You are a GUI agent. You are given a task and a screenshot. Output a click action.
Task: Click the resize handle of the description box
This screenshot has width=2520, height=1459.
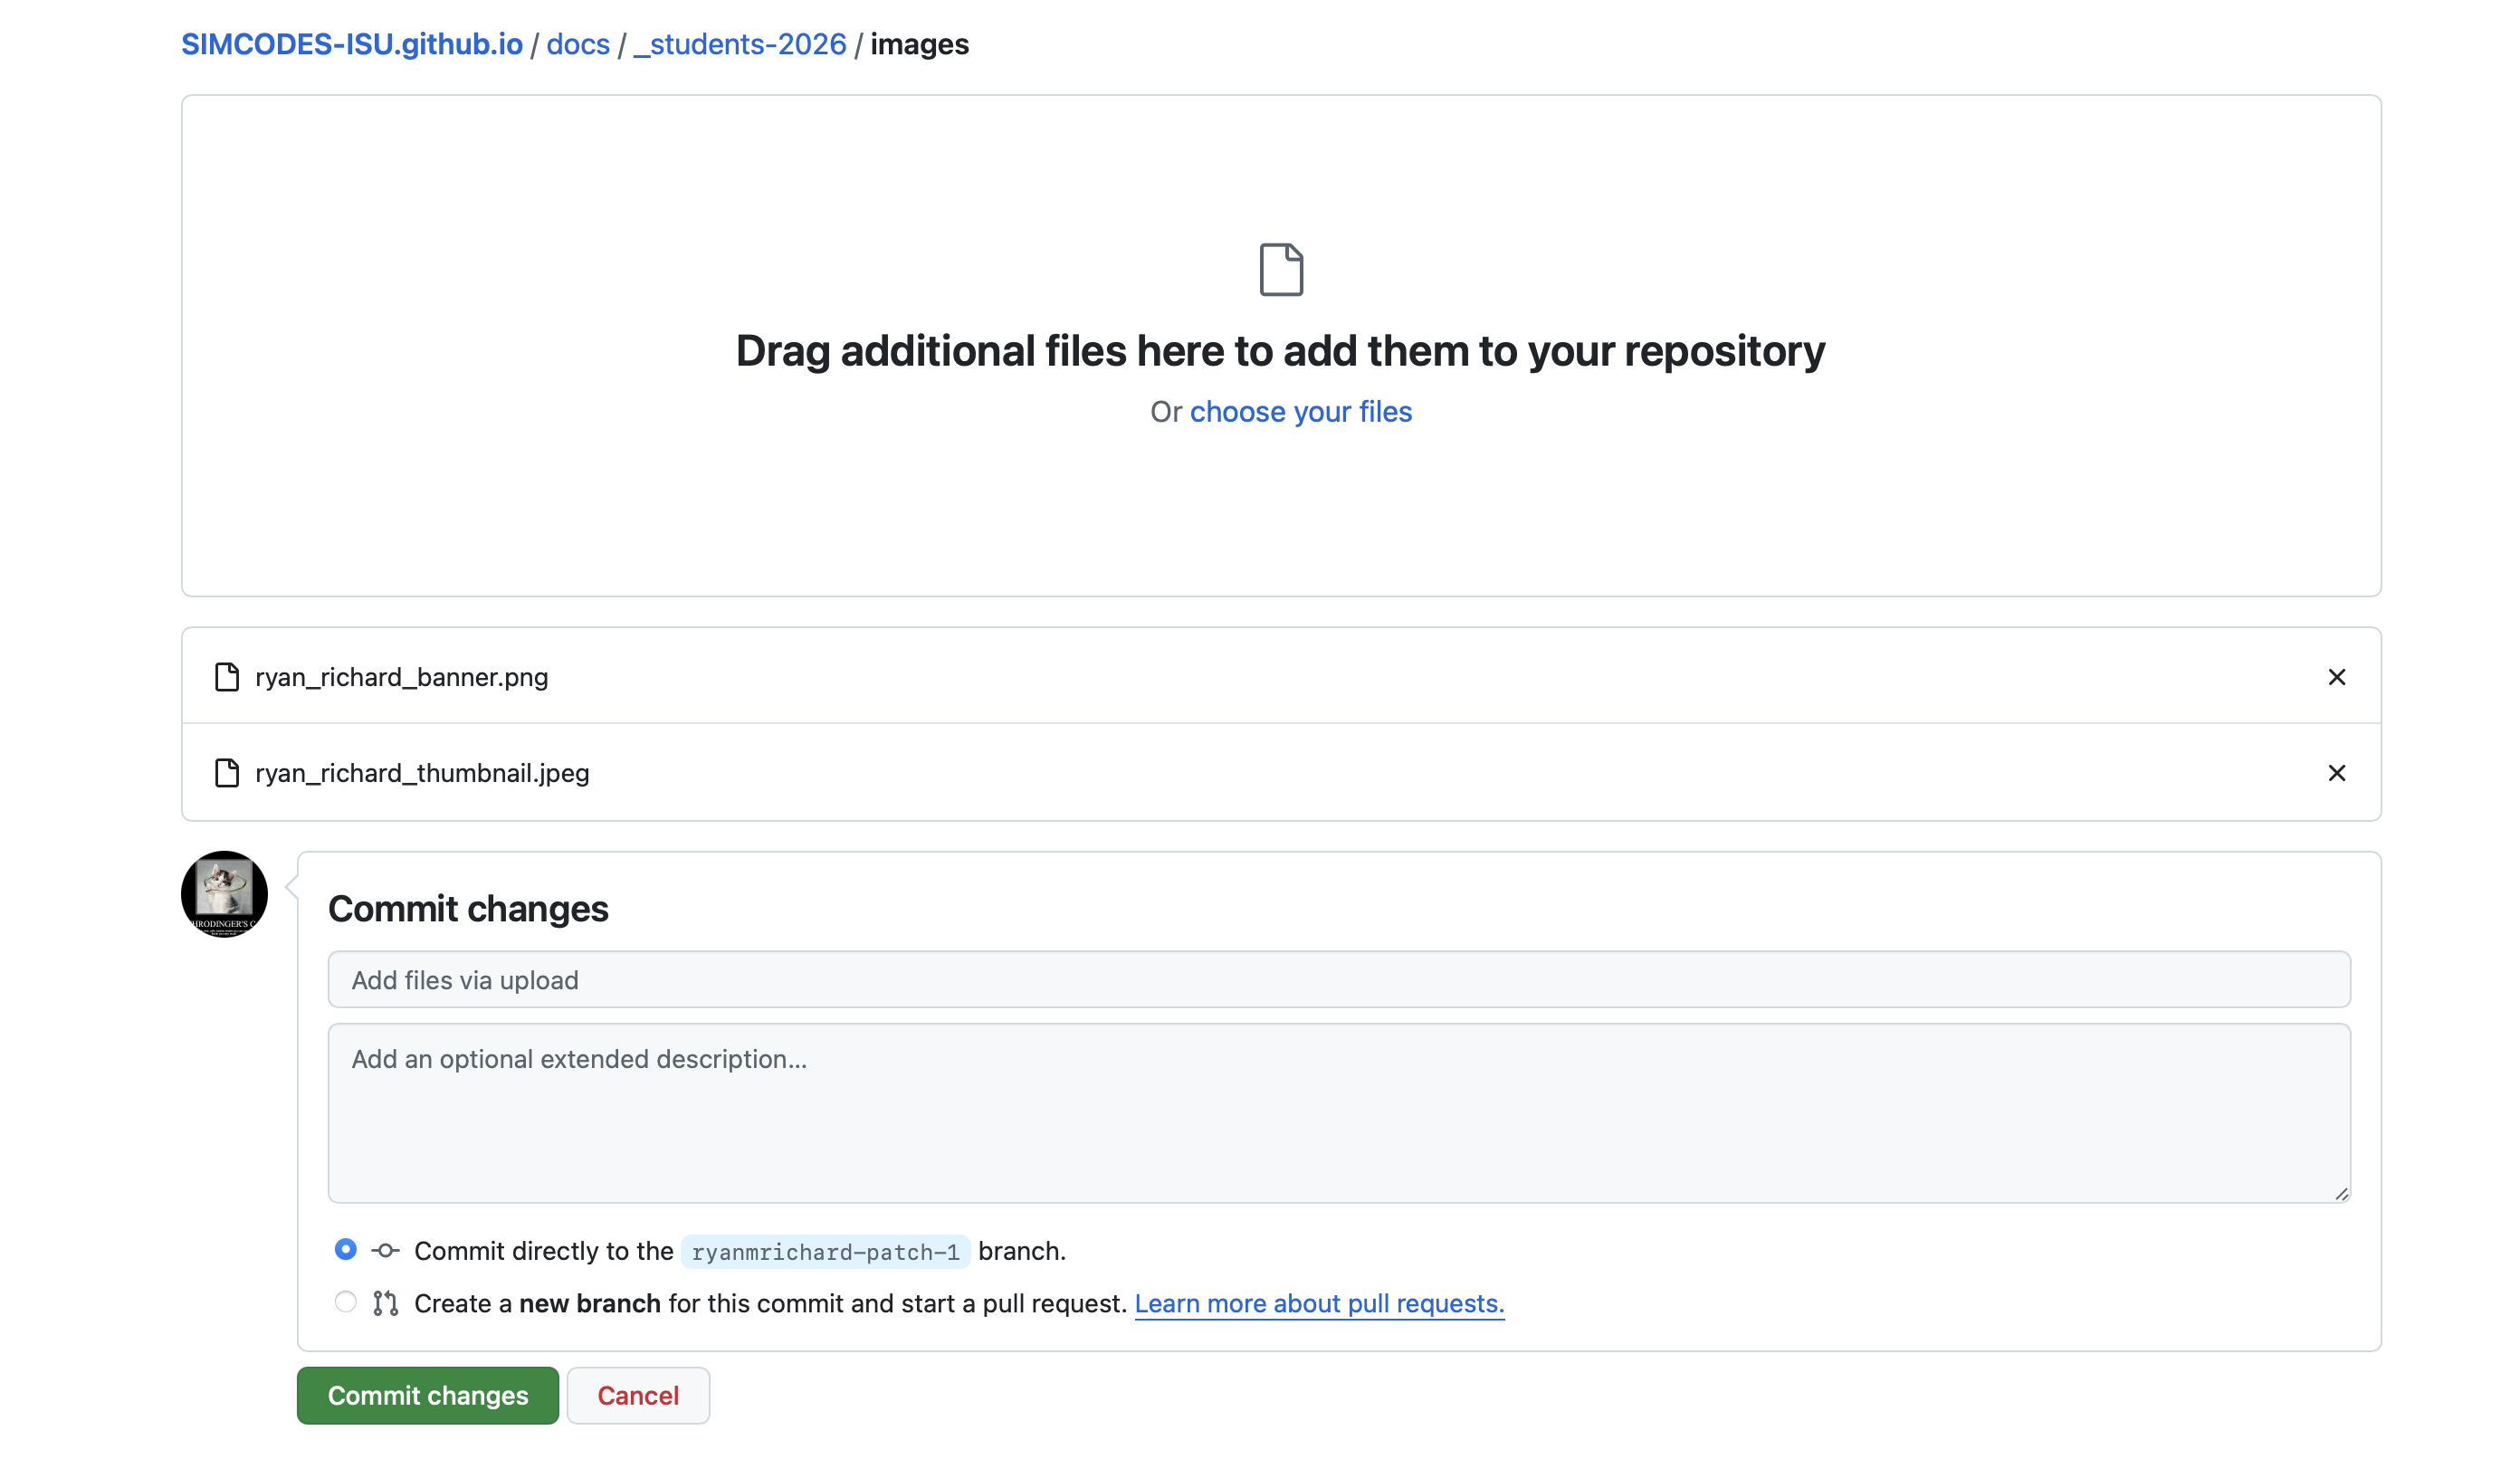coord(2340,1192)
